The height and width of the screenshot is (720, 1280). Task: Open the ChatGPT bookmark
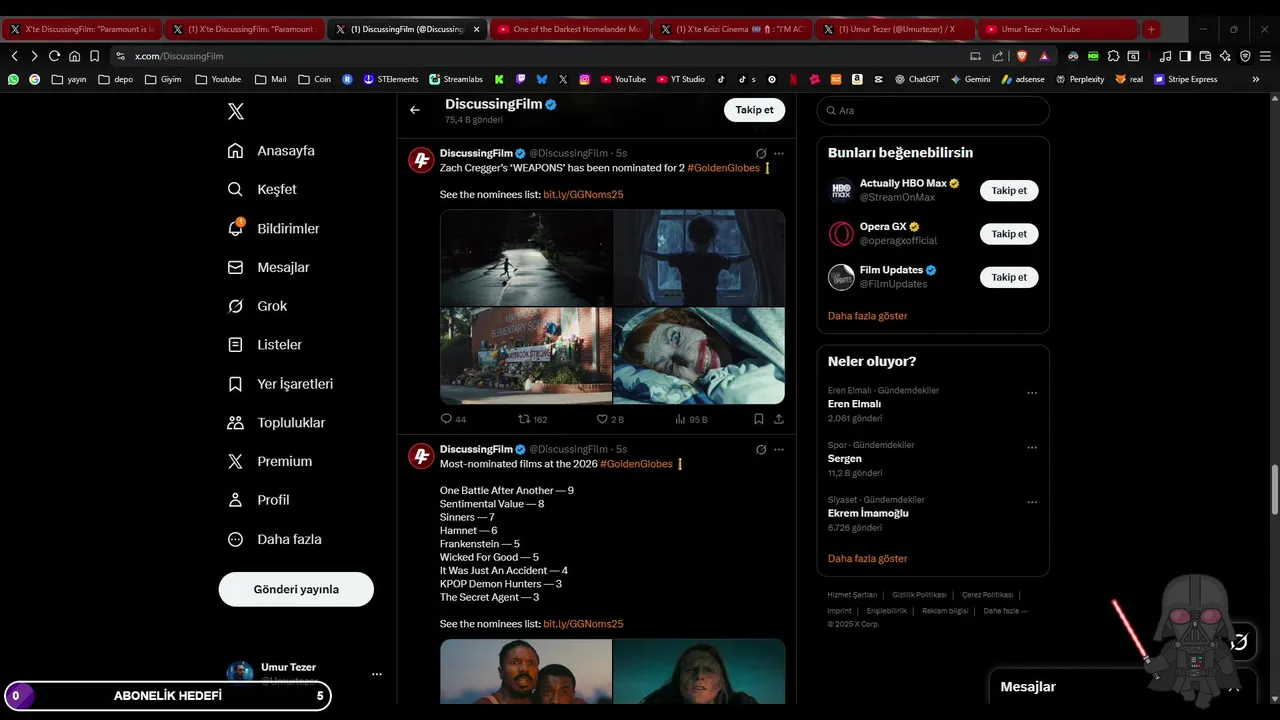point(917,79)
